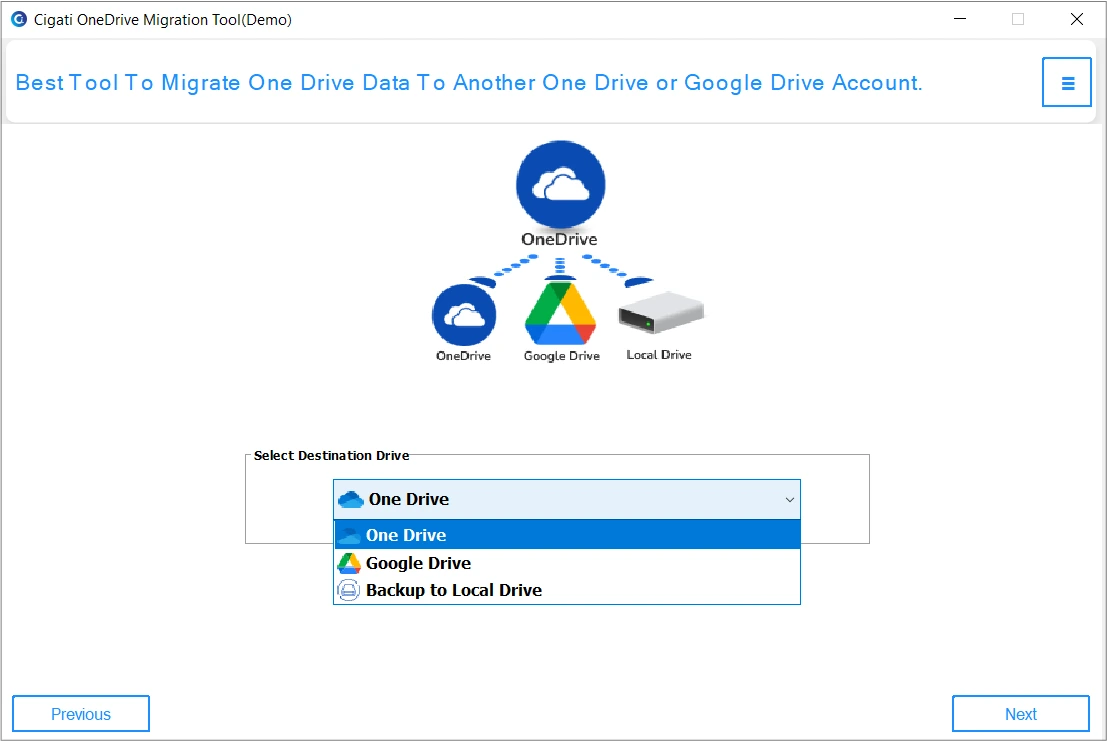
Task: Click the small OneDrive destination icon in diagram
Action: 463,315
